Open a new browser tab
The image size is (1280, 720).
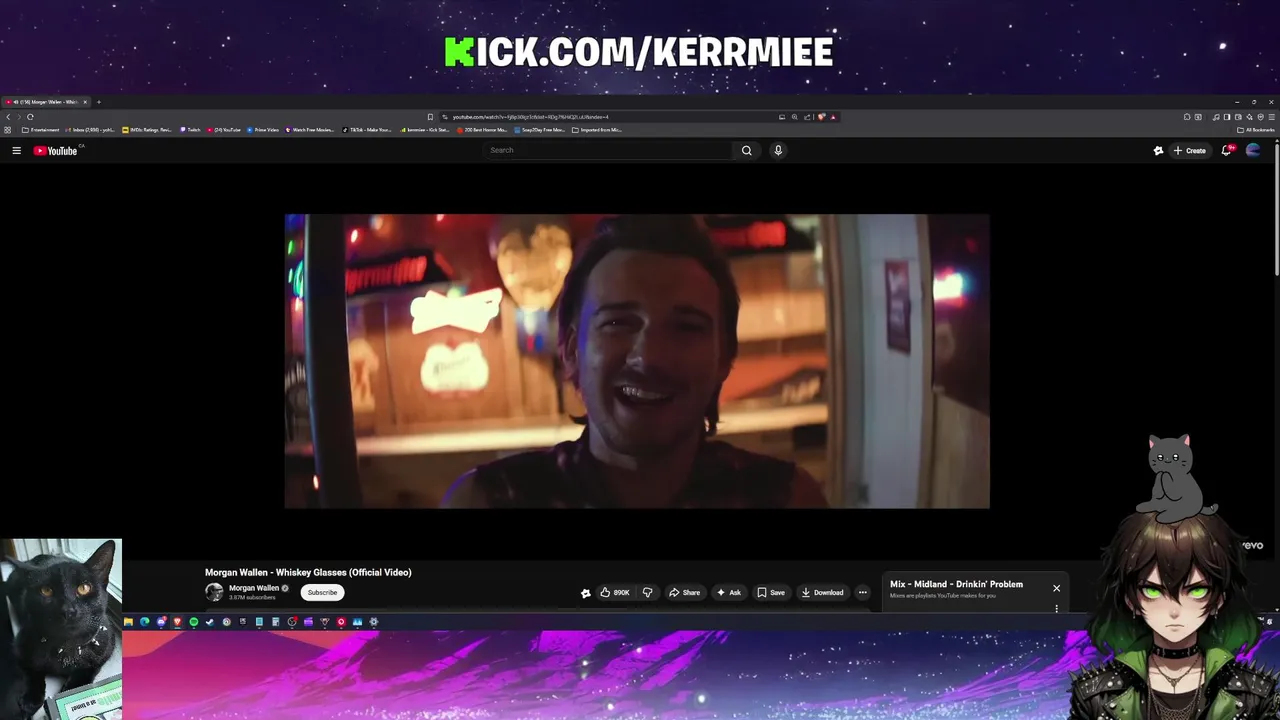(98, 102)
